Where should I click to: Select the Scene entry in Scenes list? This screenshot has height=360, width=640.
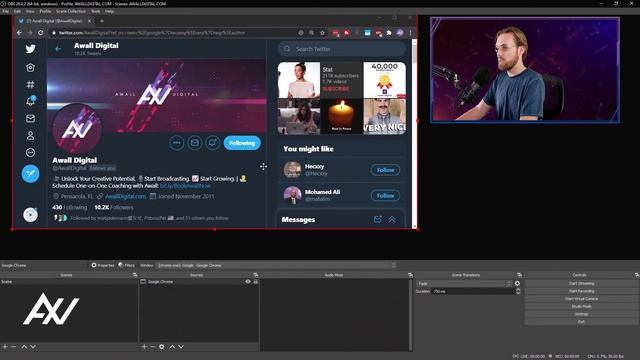click(69, 282)
